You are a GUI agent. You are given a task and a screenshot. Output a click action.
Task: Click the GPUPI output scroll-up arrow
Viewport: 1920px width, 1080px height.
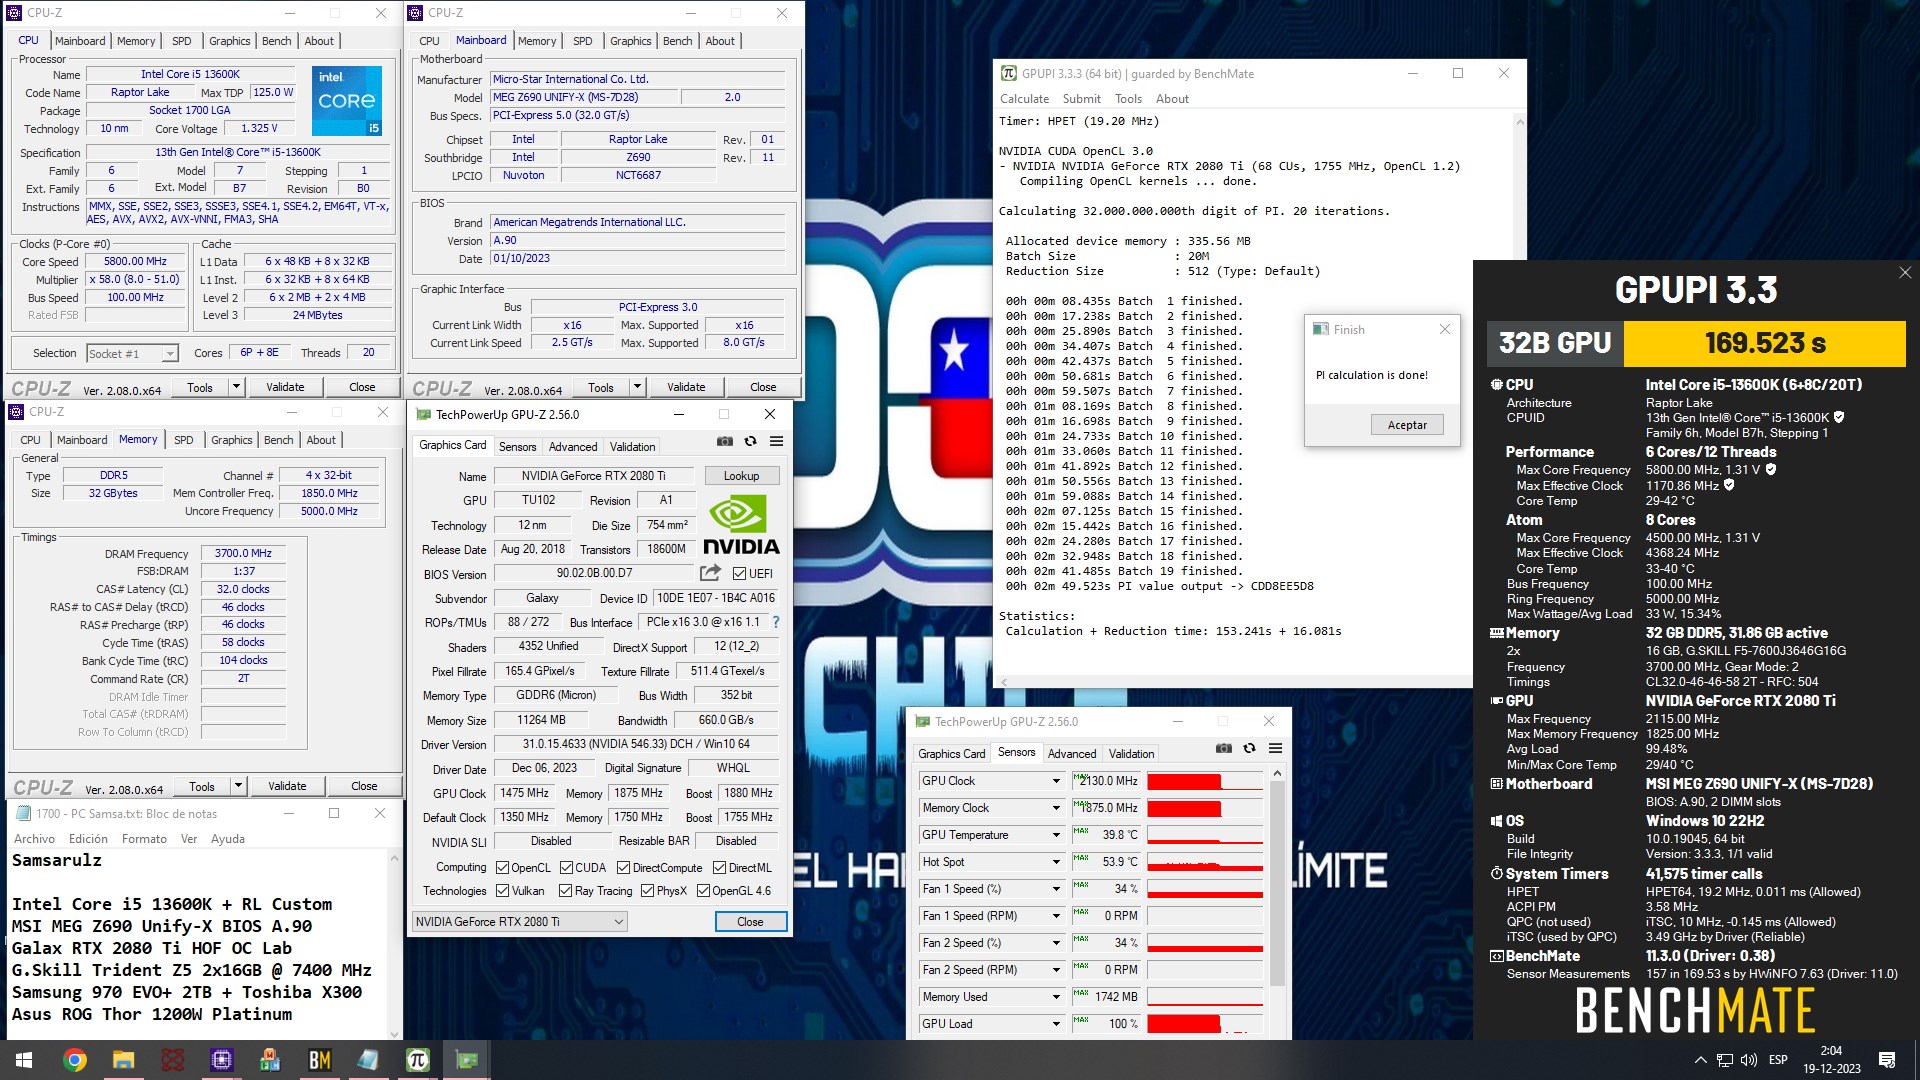tap(1519, 122)
